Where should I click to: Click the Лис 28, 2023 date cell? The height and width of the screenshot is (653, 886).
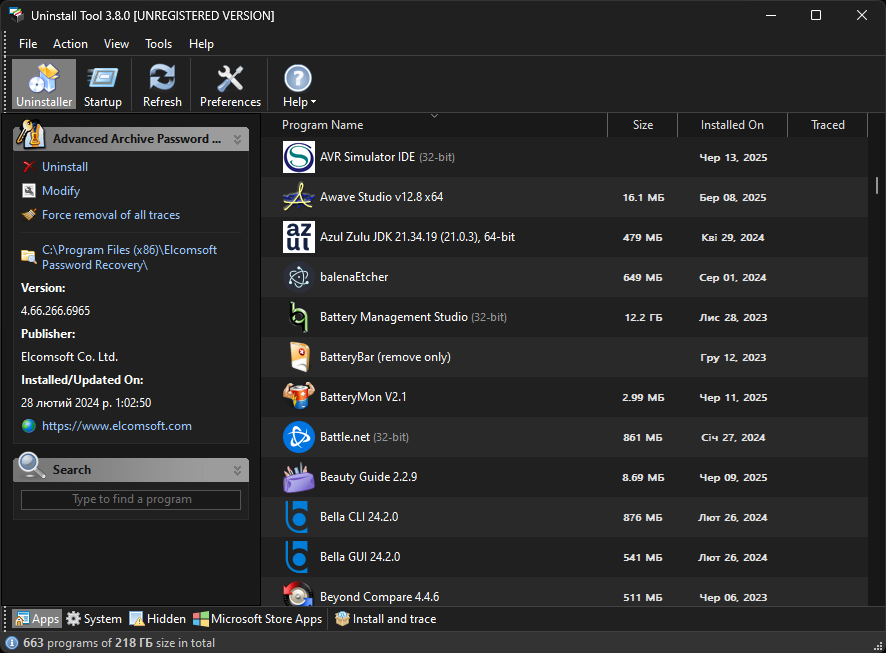pos(733,317)
